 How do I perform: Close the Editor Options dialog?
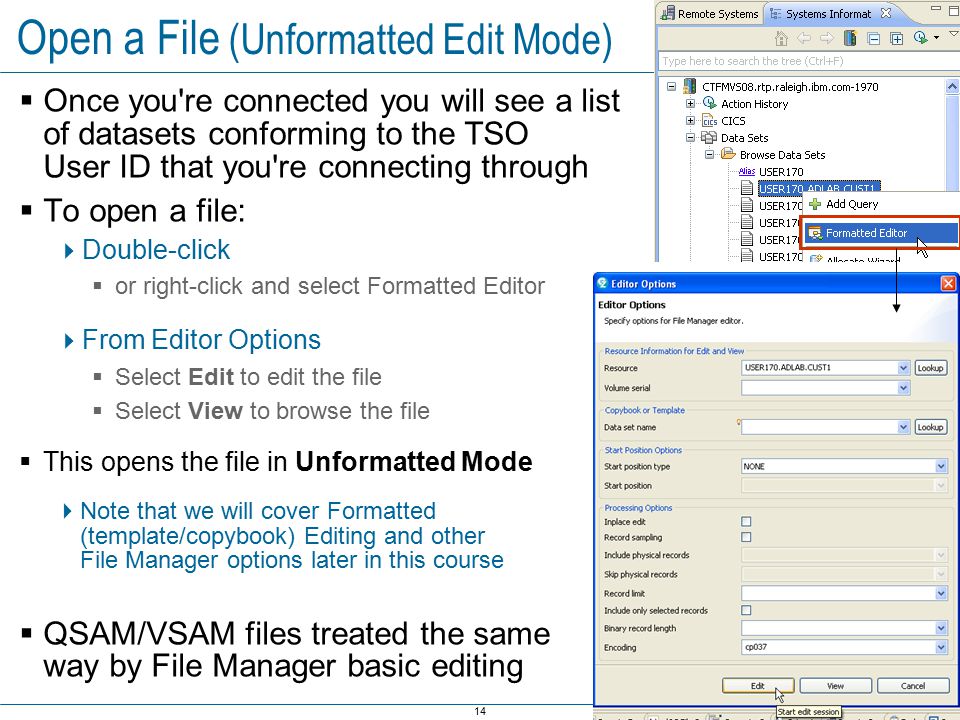pyautogui.click(x=948, y=283)
